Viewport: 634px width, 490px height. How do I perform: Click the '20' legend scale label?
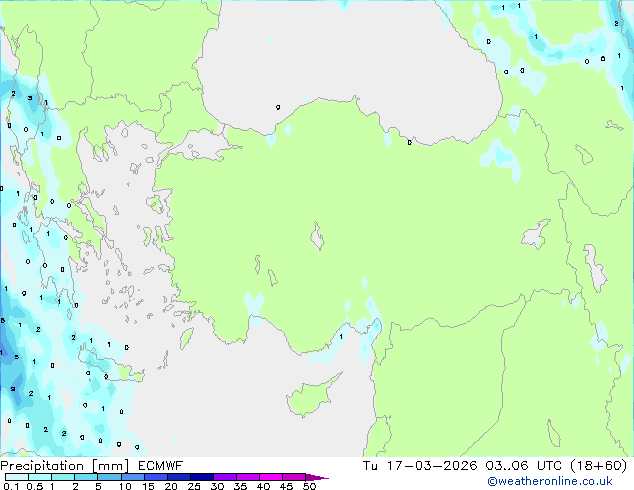coord(171,486)
